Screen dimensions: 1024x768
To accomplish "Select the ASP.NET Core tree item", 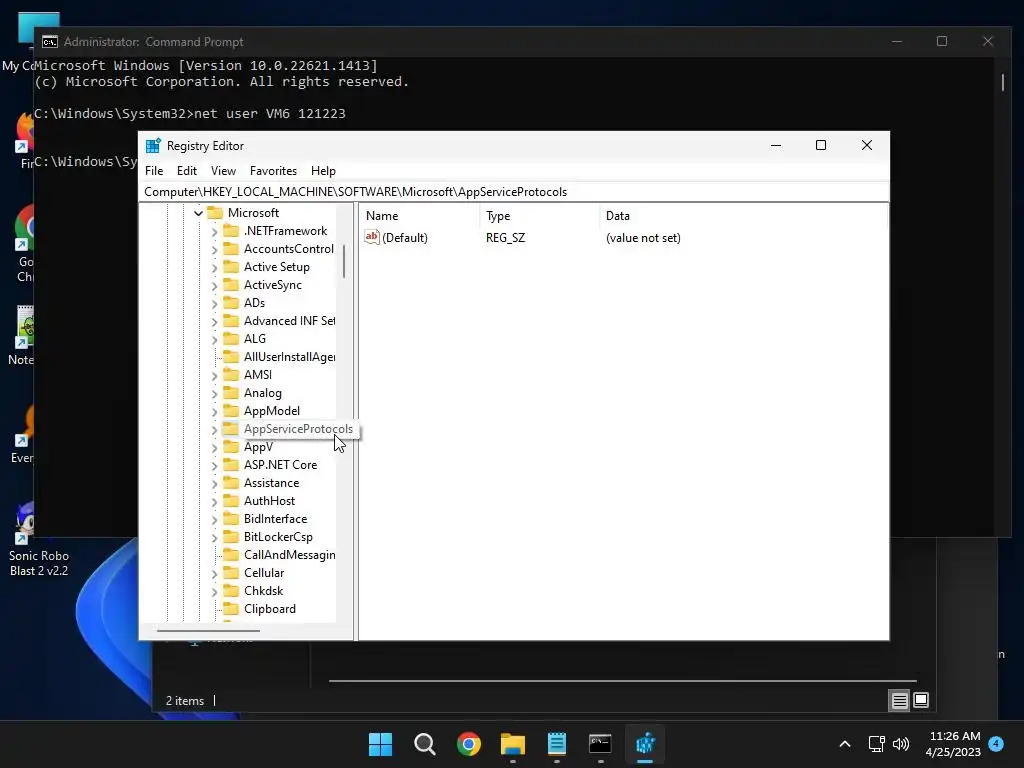I will pos(280,465).
